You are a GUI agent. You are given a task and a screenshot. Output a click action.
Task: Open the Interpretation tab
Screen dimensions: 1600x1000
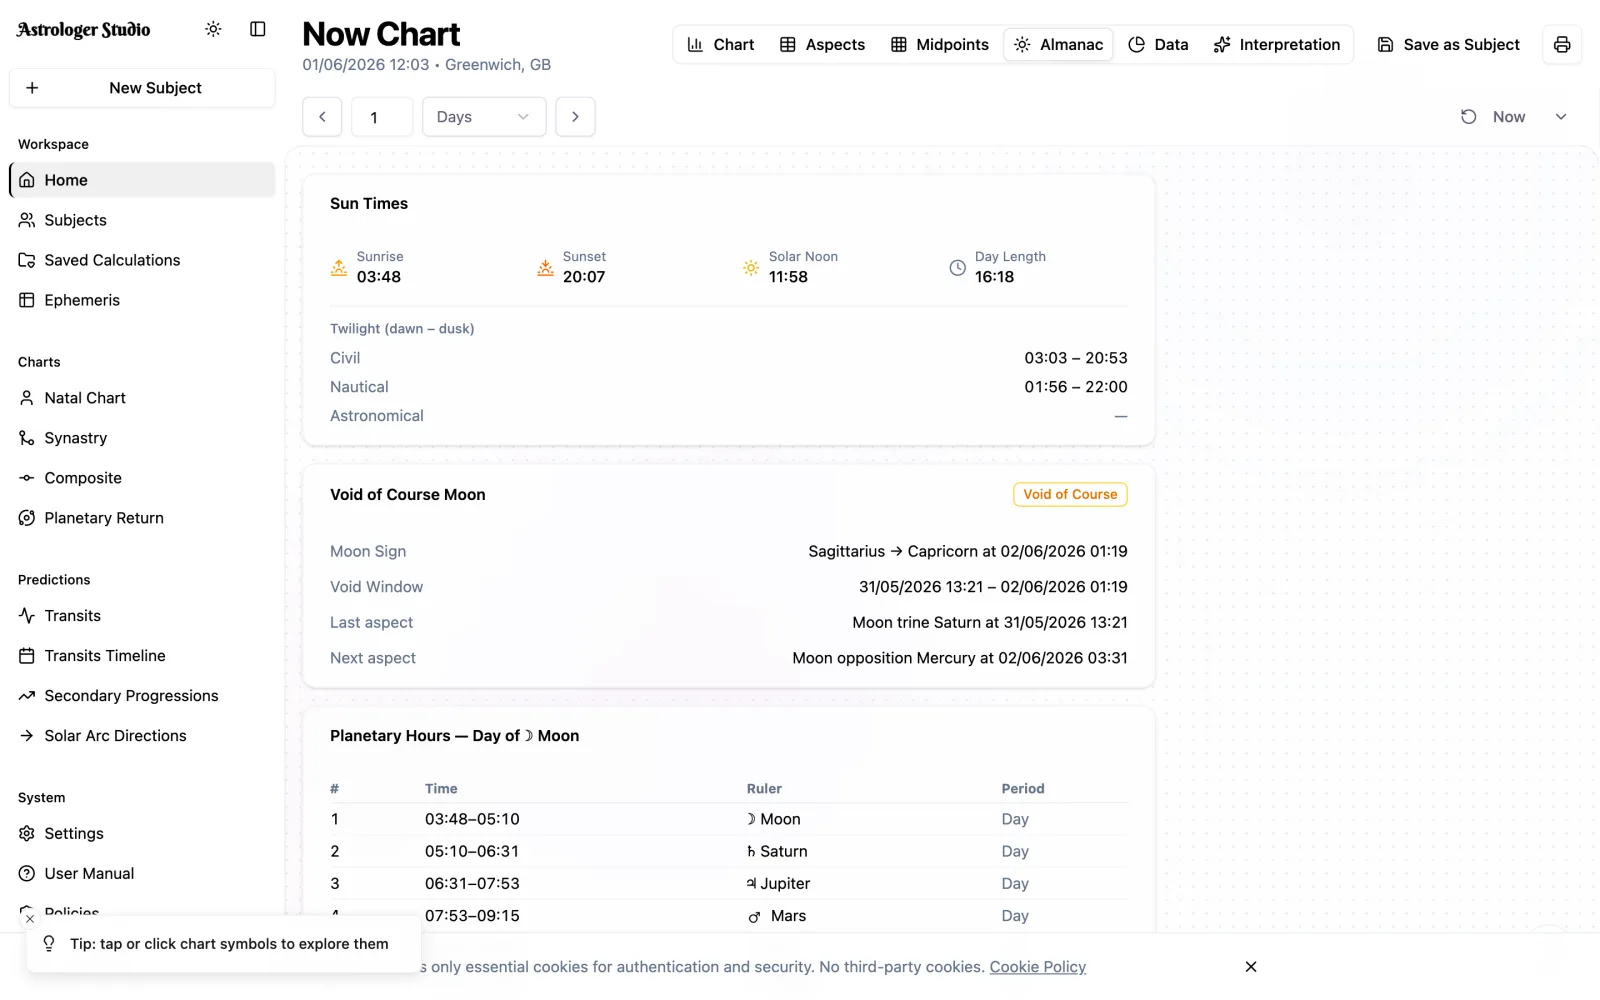[1277, 45]
